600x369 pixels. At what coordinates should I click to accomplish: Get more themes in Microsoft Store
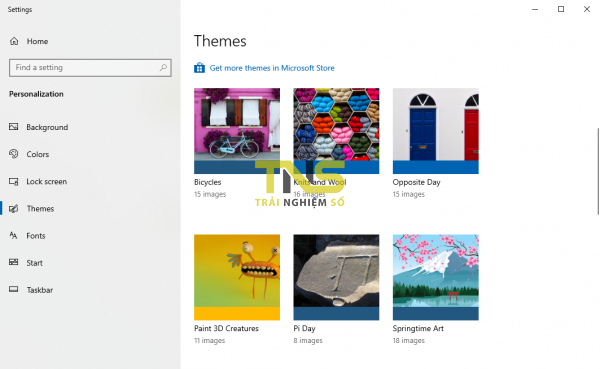pyautogui.click(x=272, y=68)
